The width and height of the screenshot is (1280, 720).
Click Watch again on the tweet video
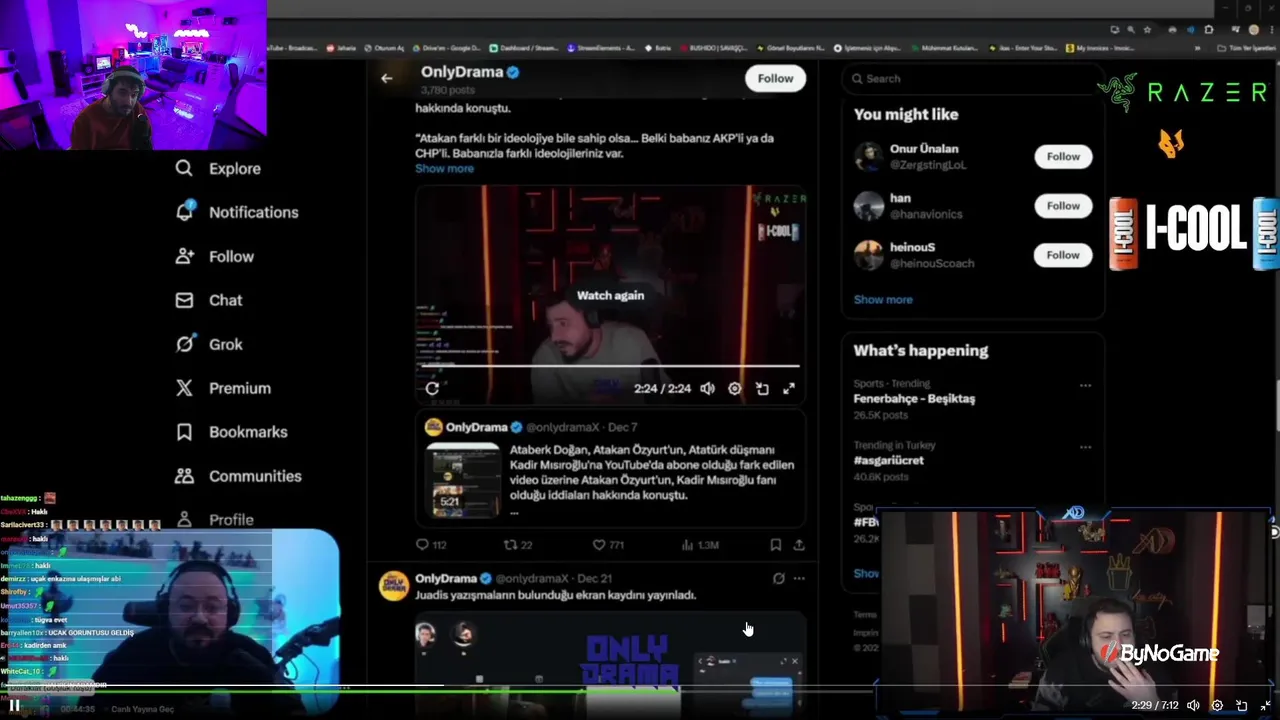pos(610,295)
